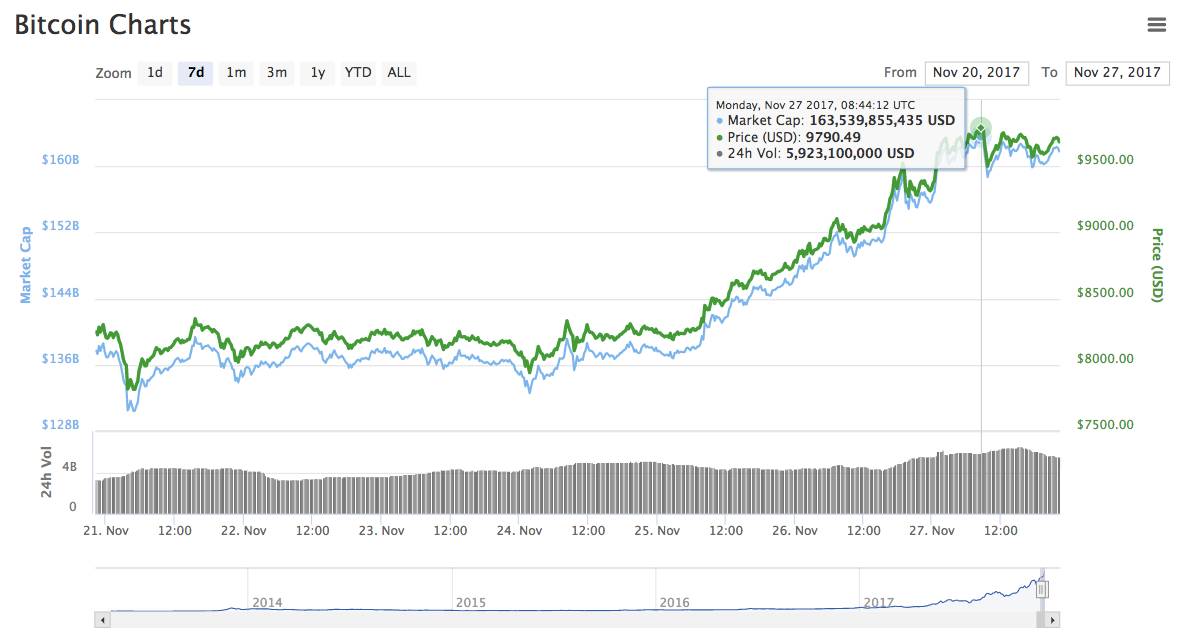The width and height of the screenshot is (1189, 642).
Task: Click the 23. Nov date label
Action: click(381, 531)
